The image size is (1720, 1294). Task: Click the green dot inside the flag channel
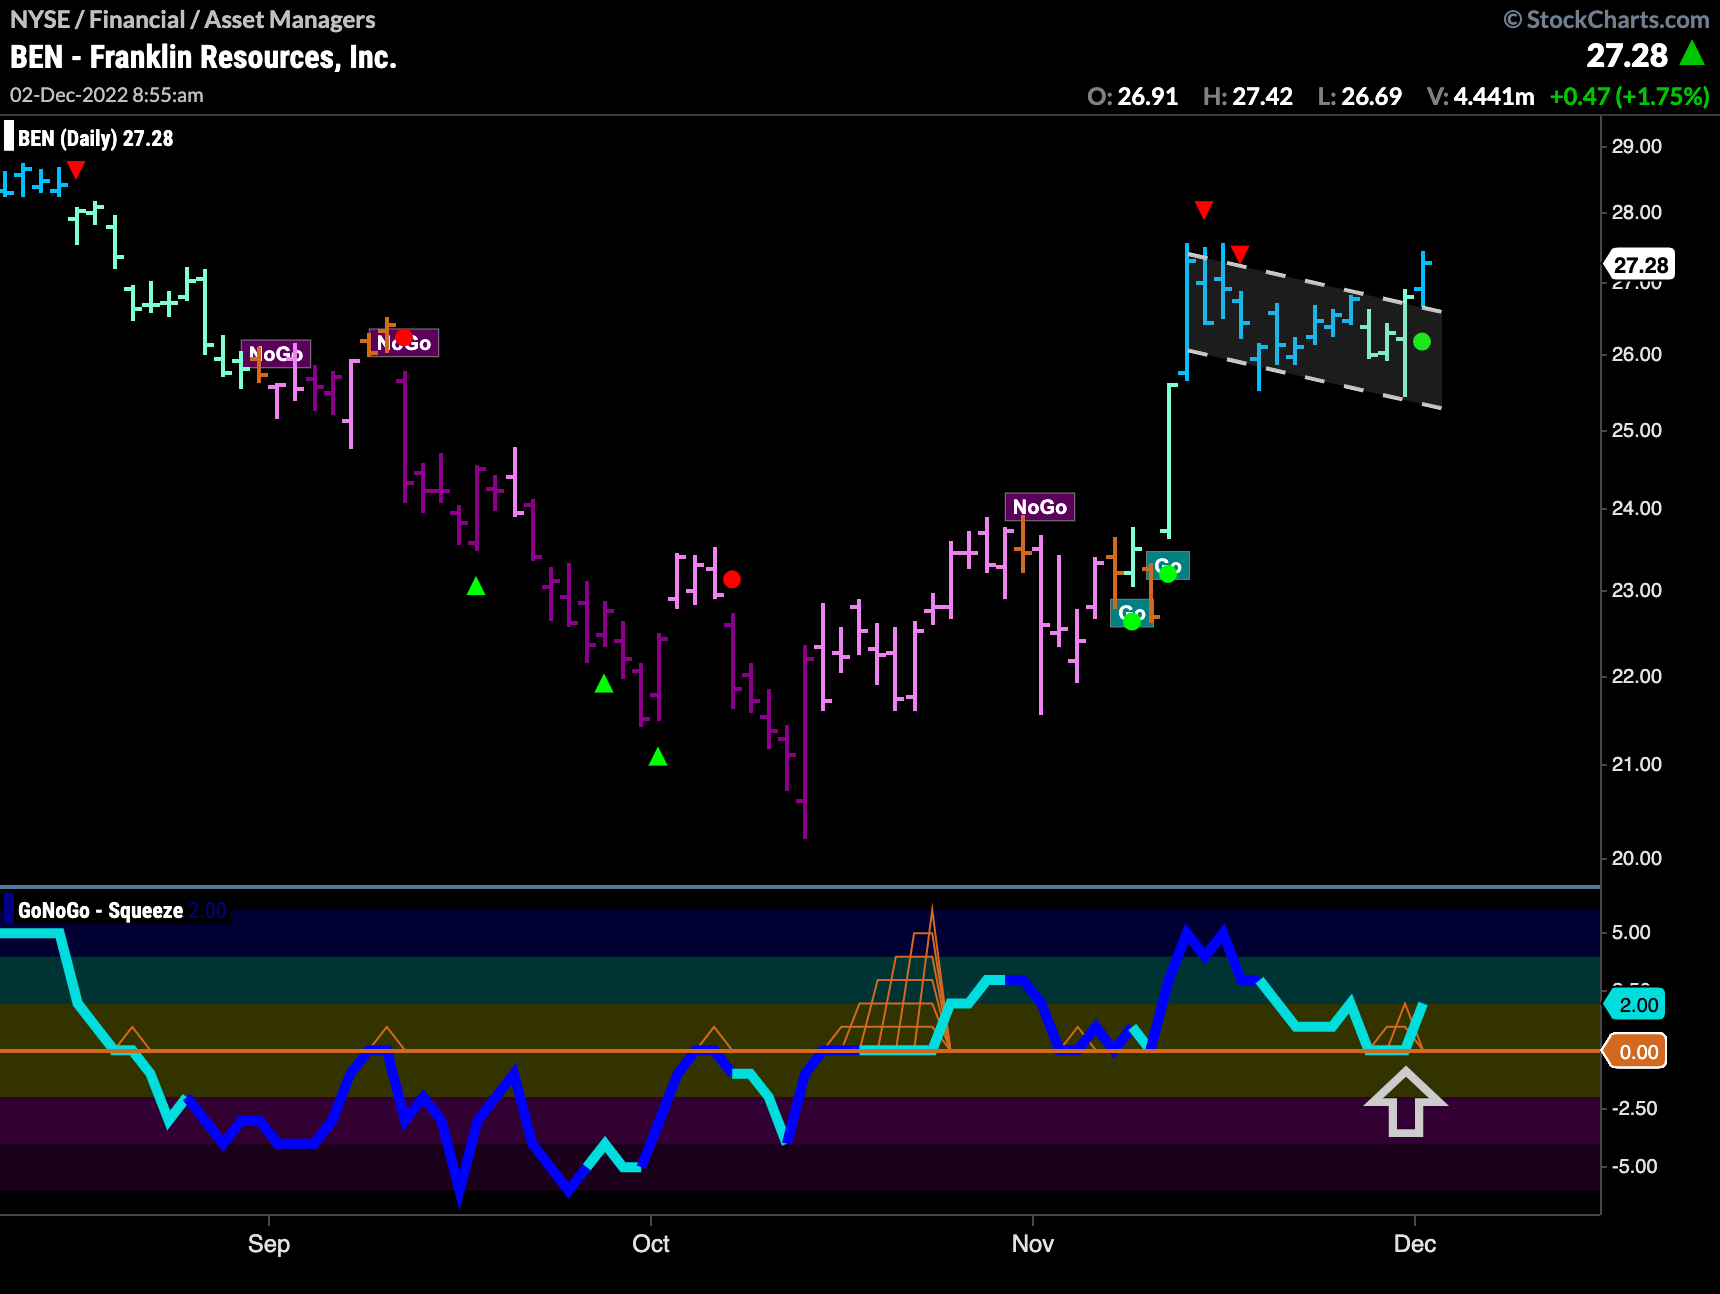pyautogui.click(x=1422, y=342)
